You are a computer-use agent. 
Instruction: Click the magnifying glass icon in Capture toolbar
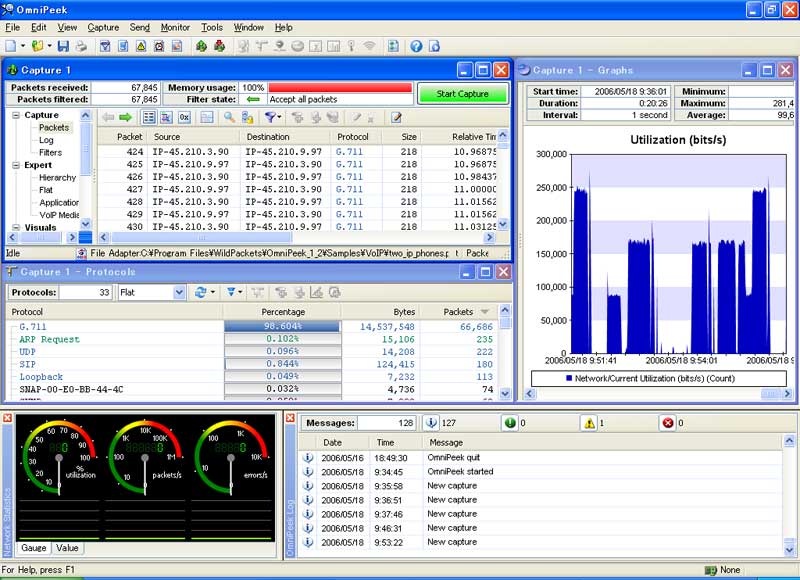point(229,118)
